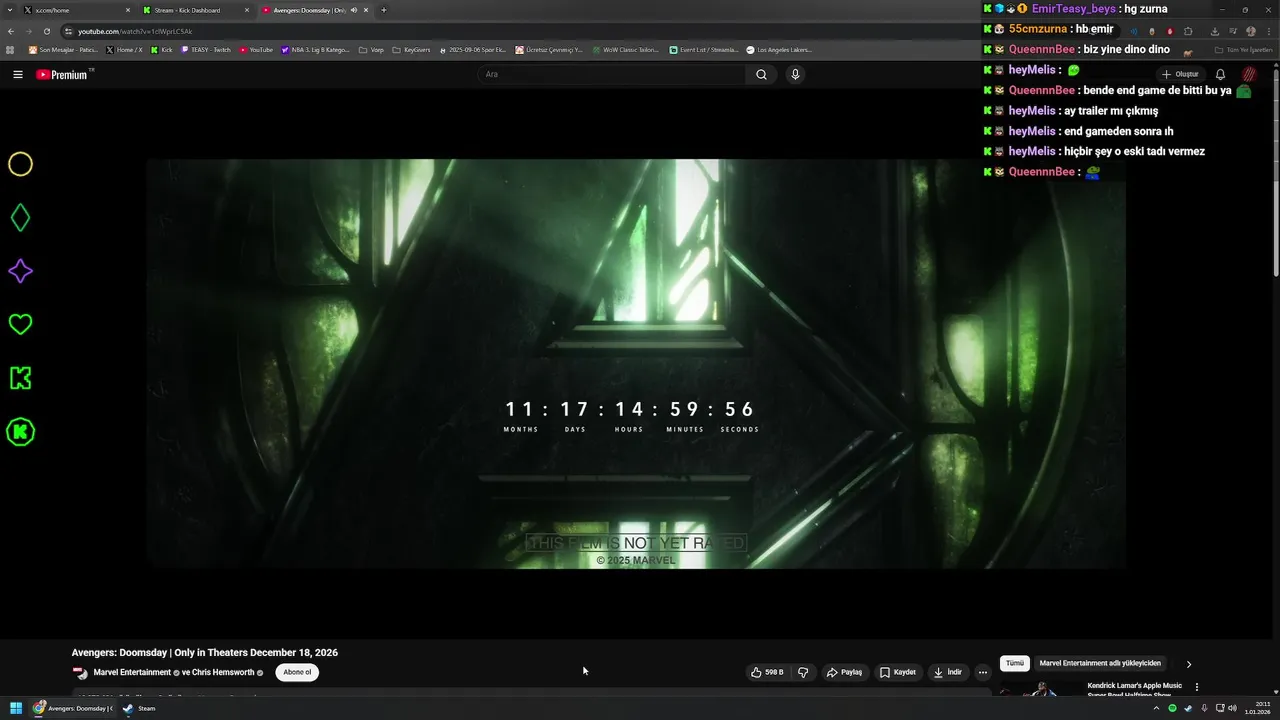Click the green diamond overlay icon
Viewport: 1280px width, 720px height.
tap(20, 218)
